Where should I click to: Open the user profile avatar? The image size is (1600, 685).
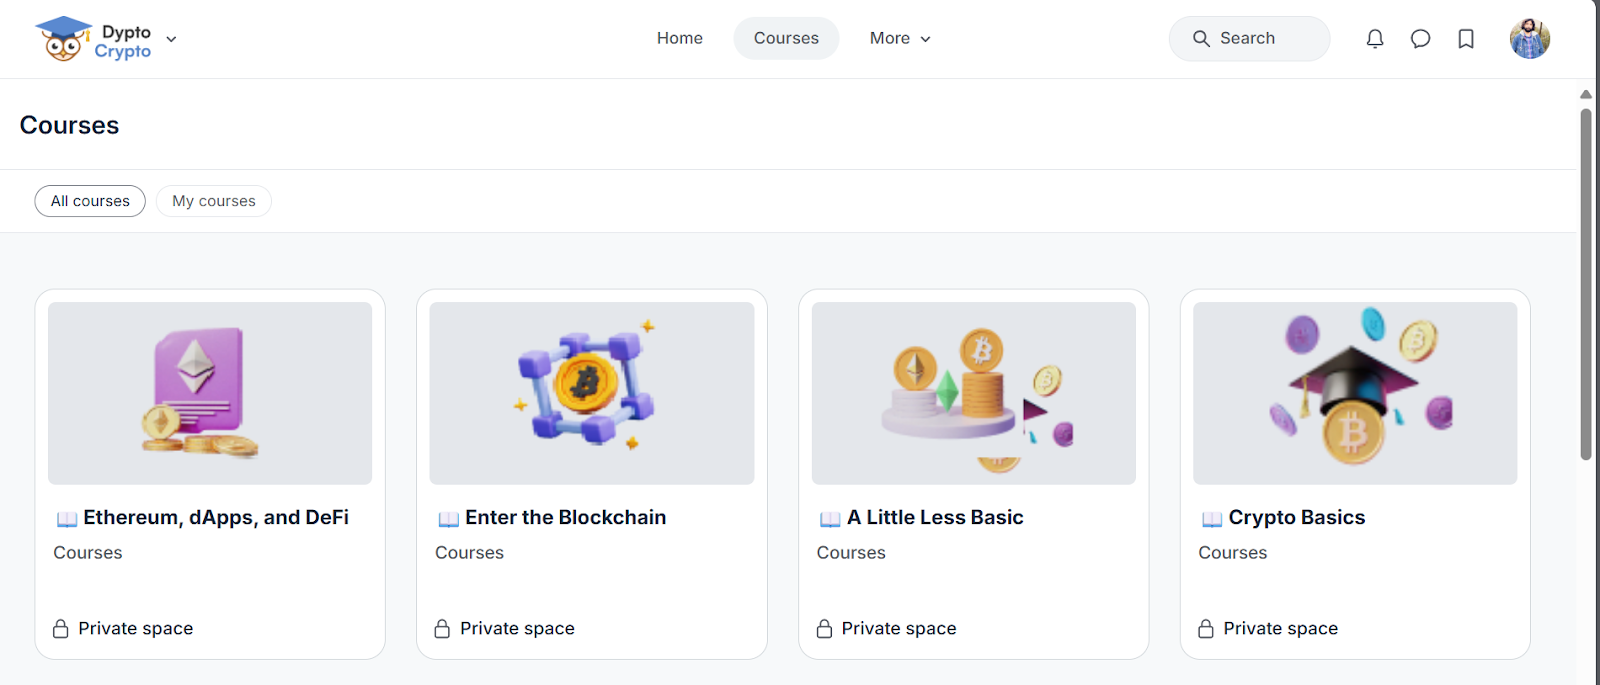1530,39
